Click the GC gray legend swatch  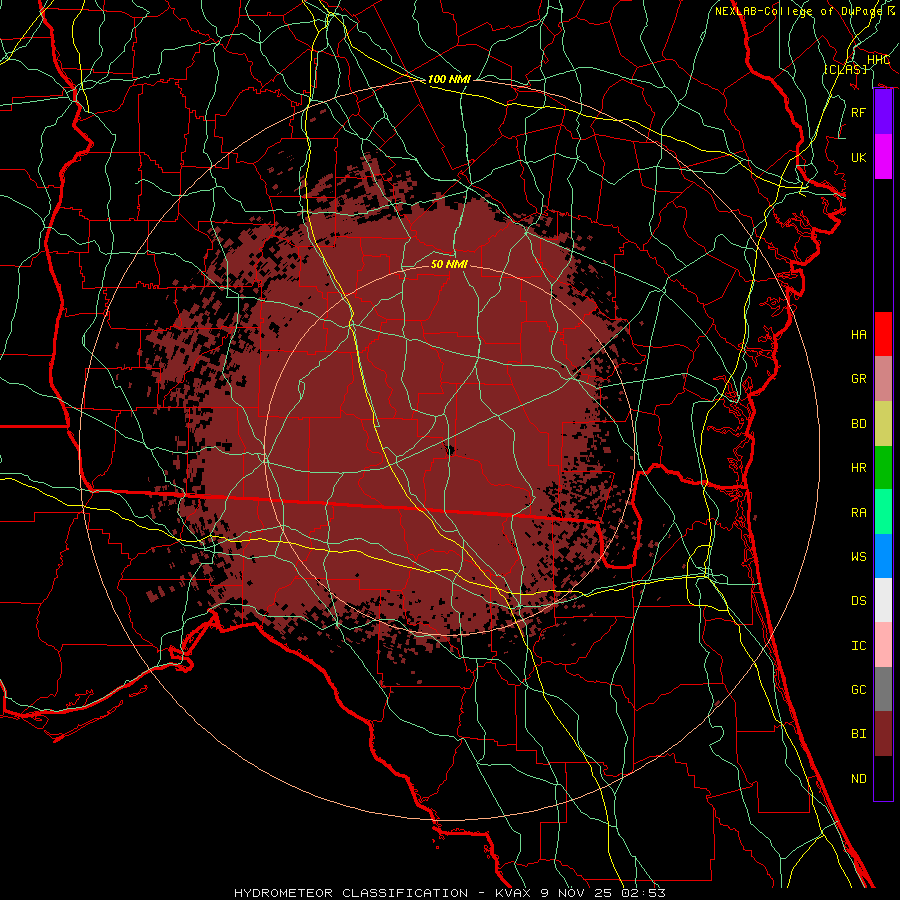pos(883,689)
